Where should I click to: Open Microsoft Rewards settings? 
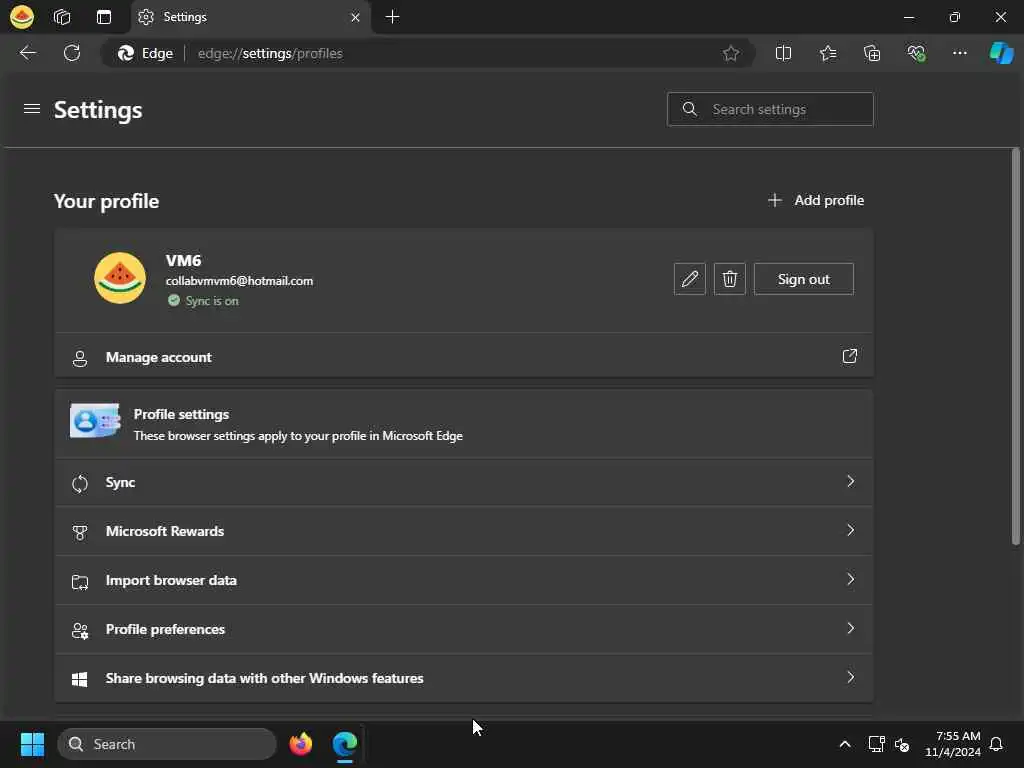464,531
